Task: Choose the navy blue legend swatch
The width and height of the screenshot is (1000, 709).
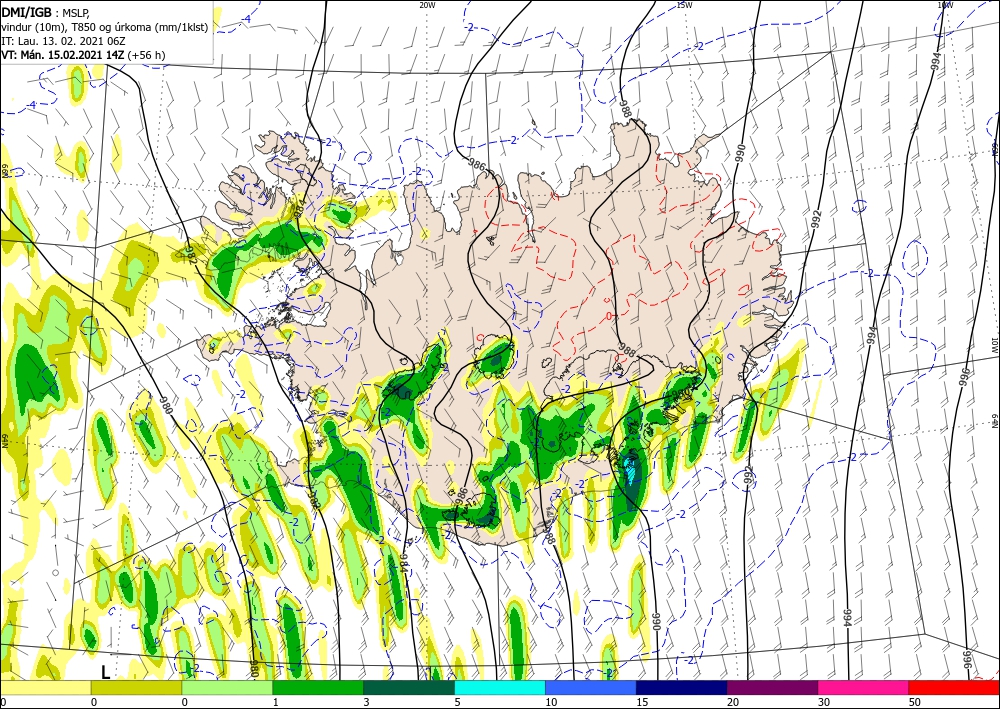Action: 682,687
